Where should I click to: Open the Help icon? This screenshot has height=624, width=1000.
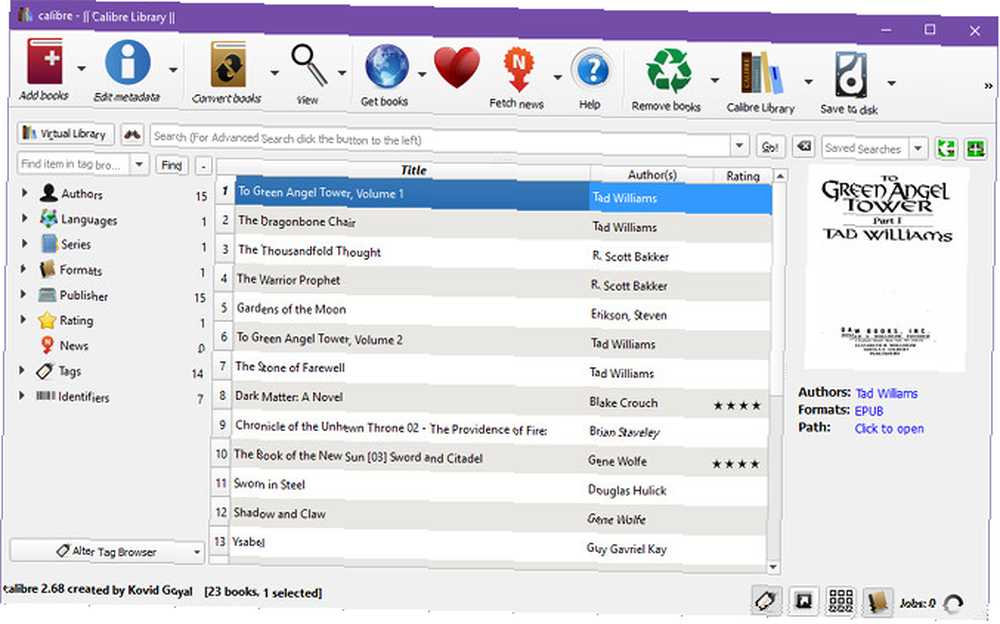592,70
